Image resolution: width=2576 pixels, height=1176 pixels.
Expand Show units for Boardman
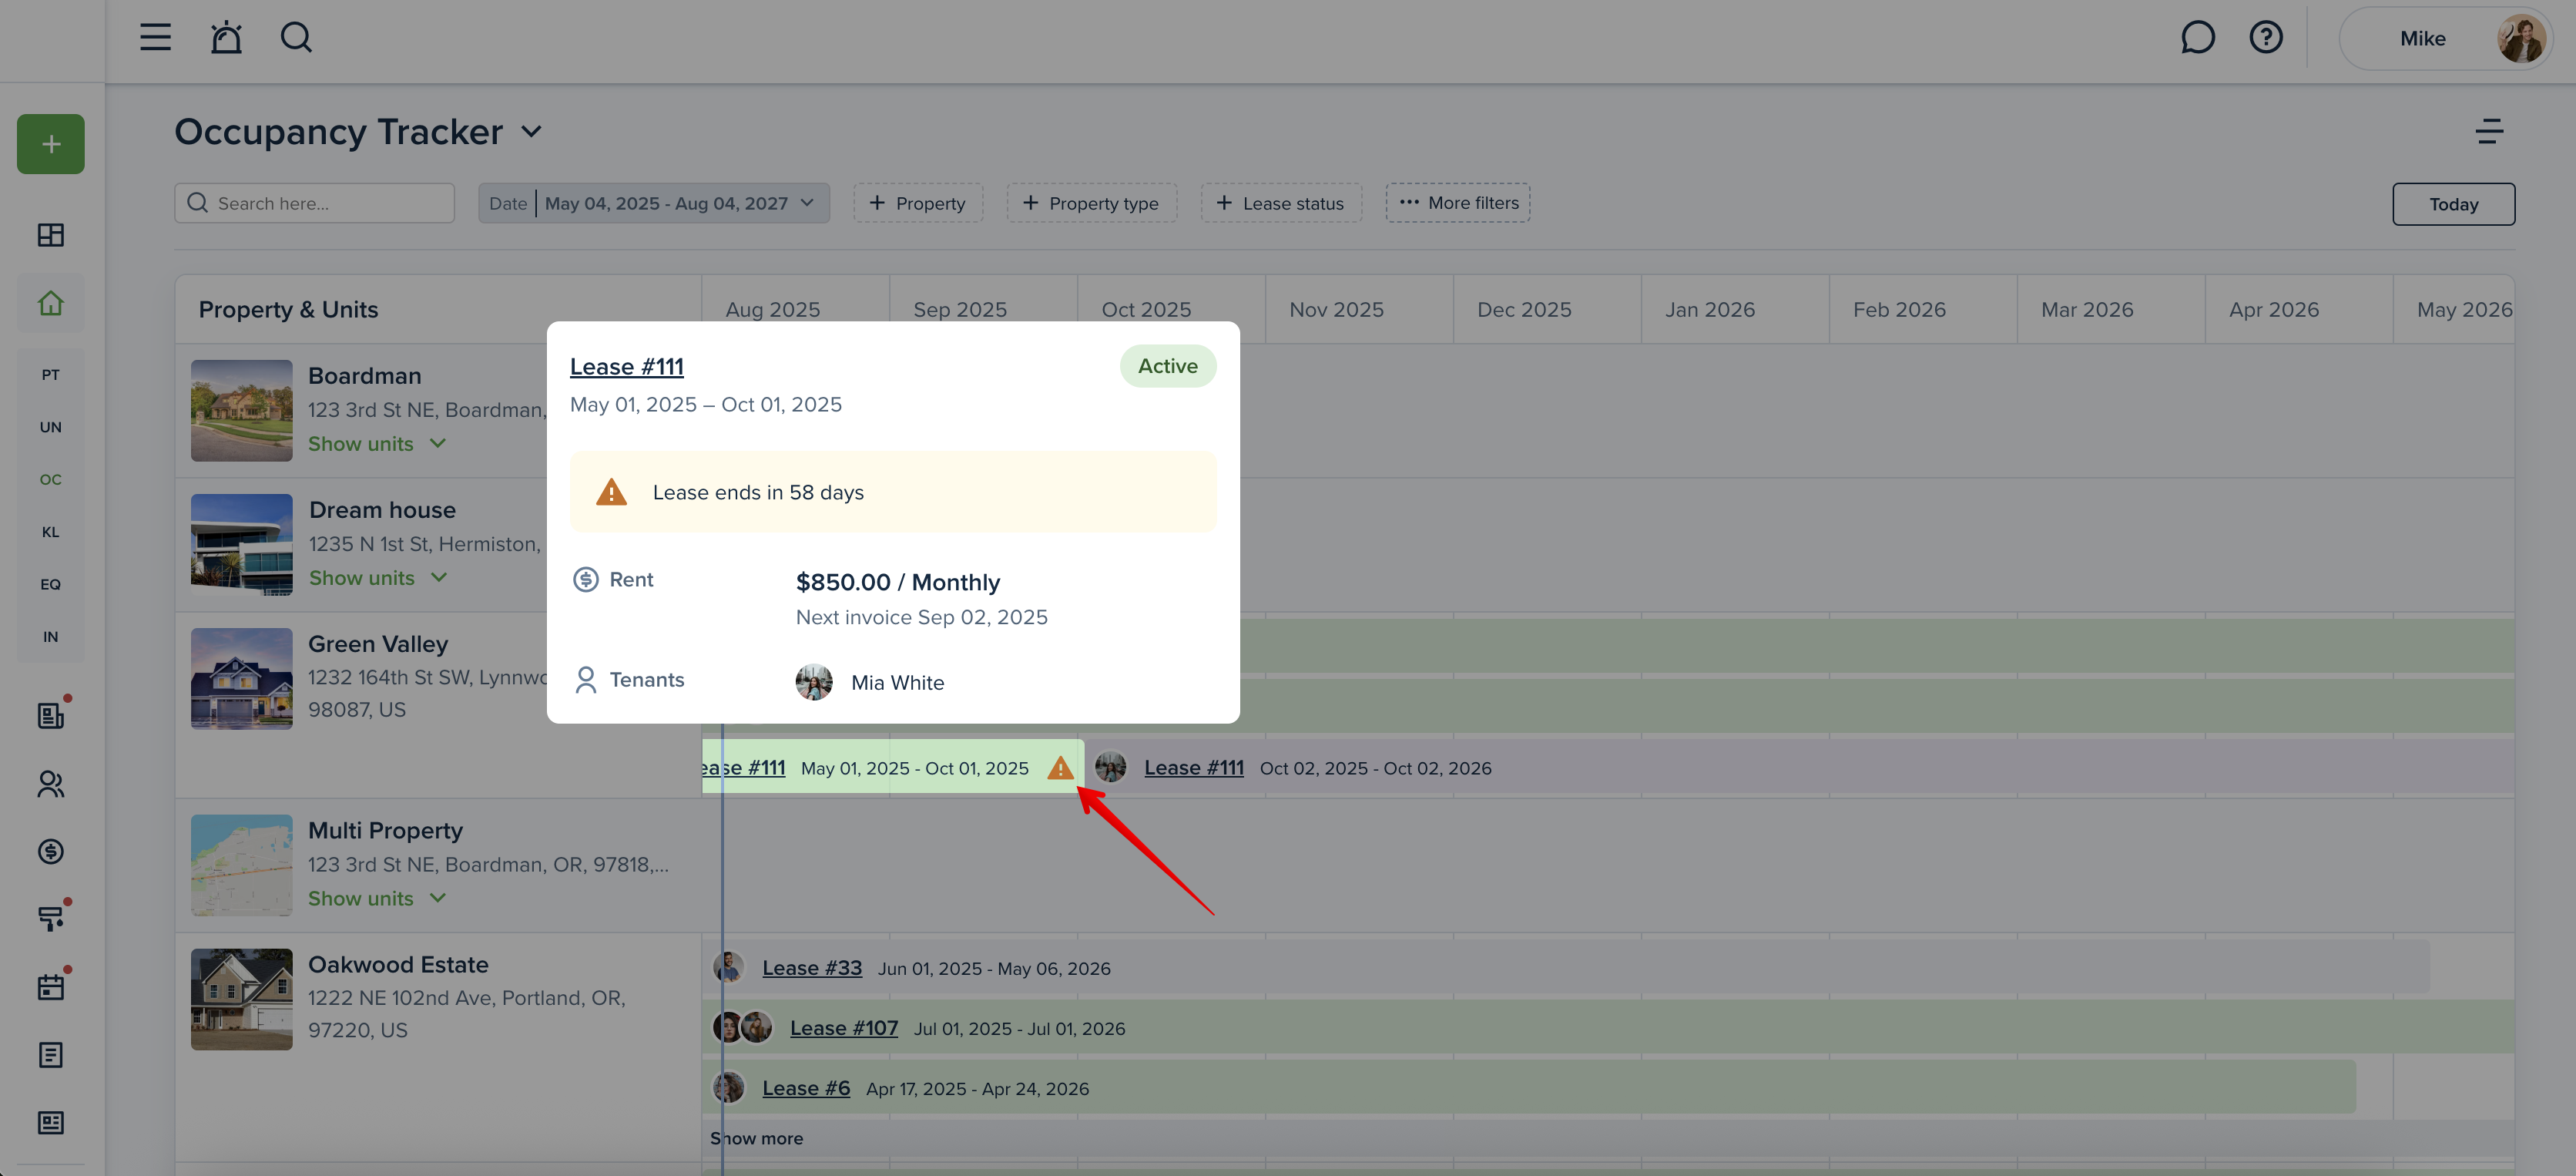click(377, 444)
